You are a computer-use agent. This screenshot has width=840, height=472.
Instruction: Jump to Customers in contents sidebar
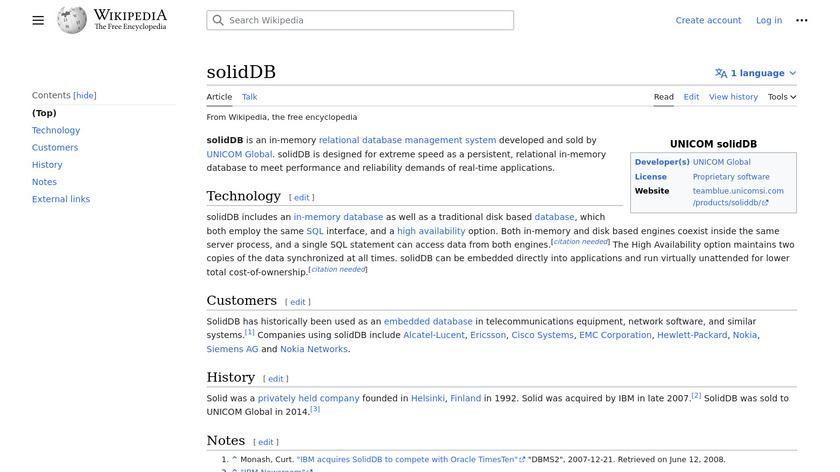[x=55, y=147]
